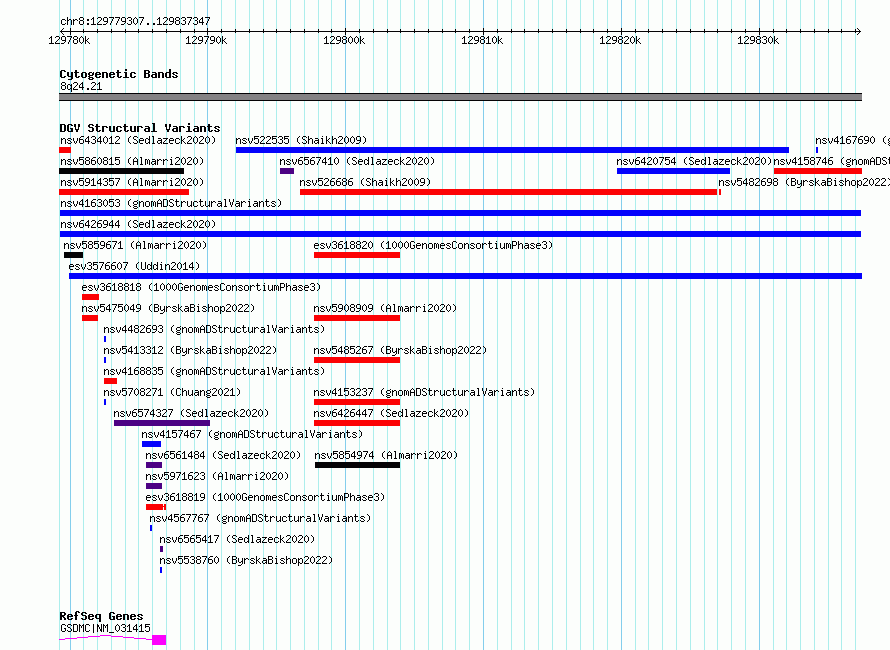
Task: Click ruler position 129810k
Action: point(482,40)
